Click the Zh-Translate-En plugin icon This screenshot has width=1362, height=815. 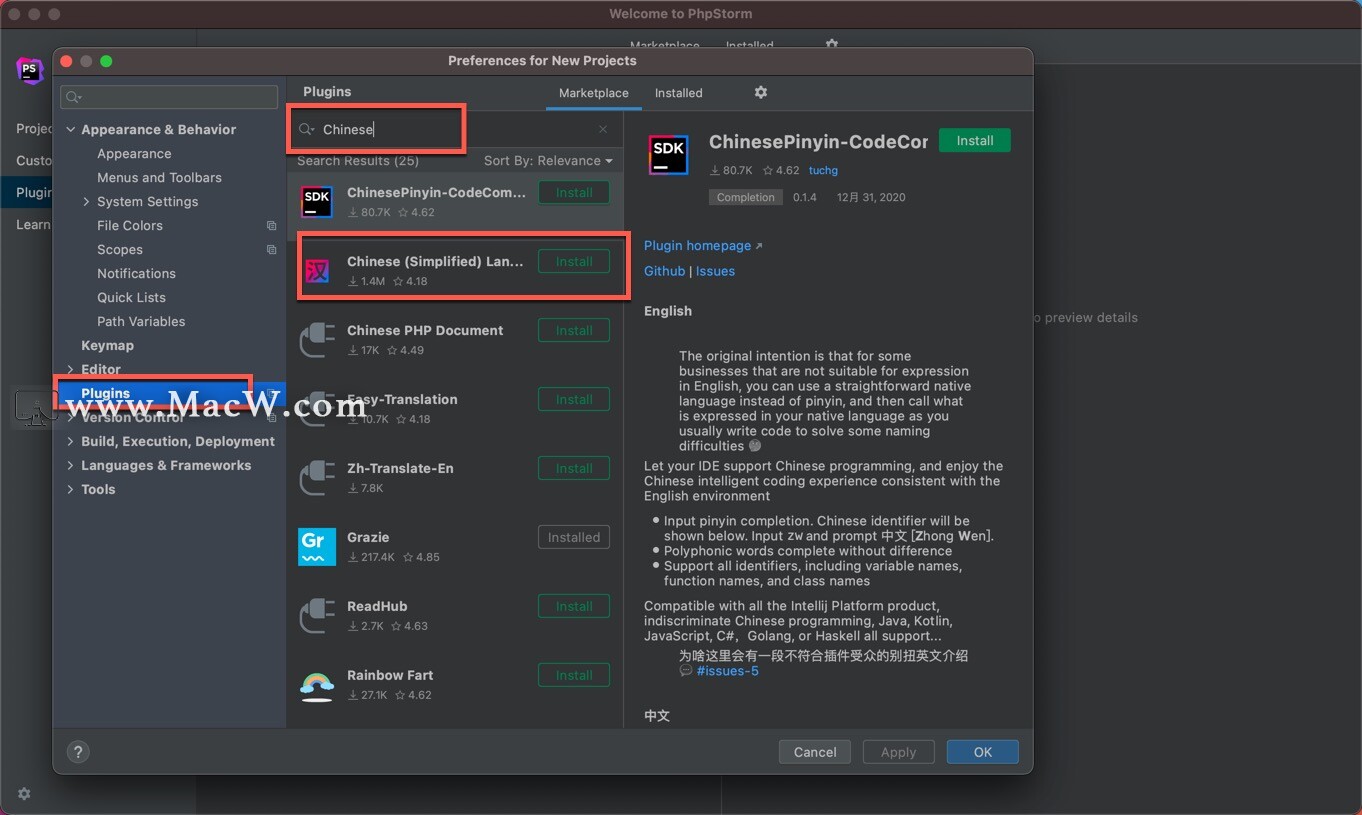tap(317, 478)
